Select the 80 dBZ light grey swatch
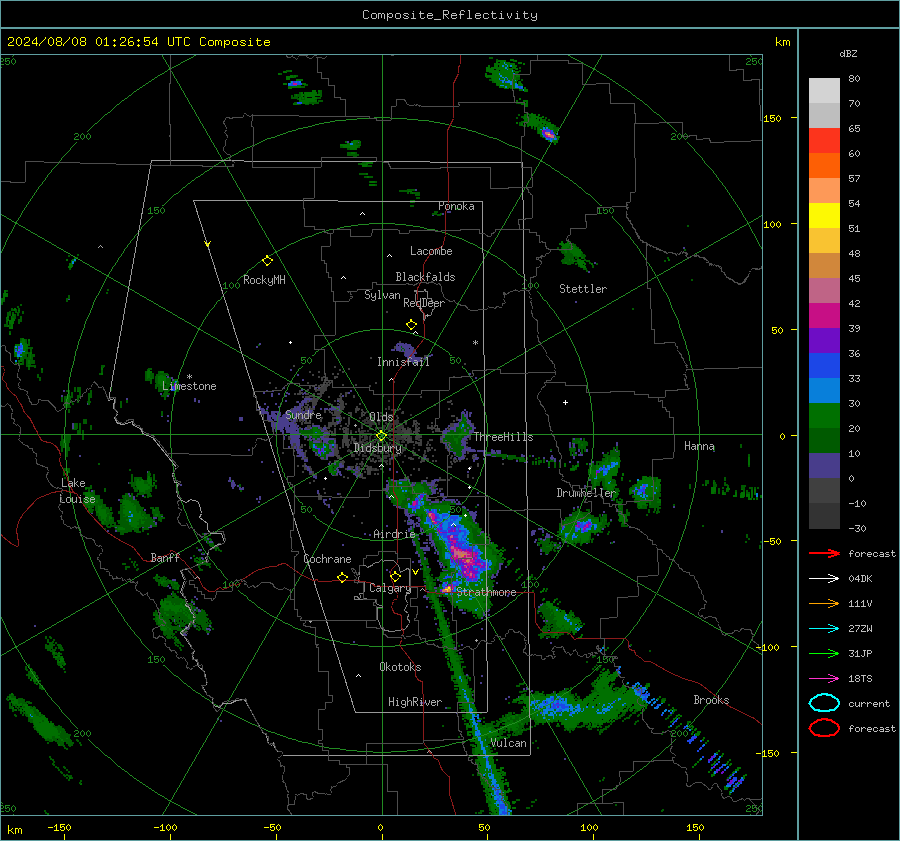This screenshot has height=841, width=900. [824, 90]
